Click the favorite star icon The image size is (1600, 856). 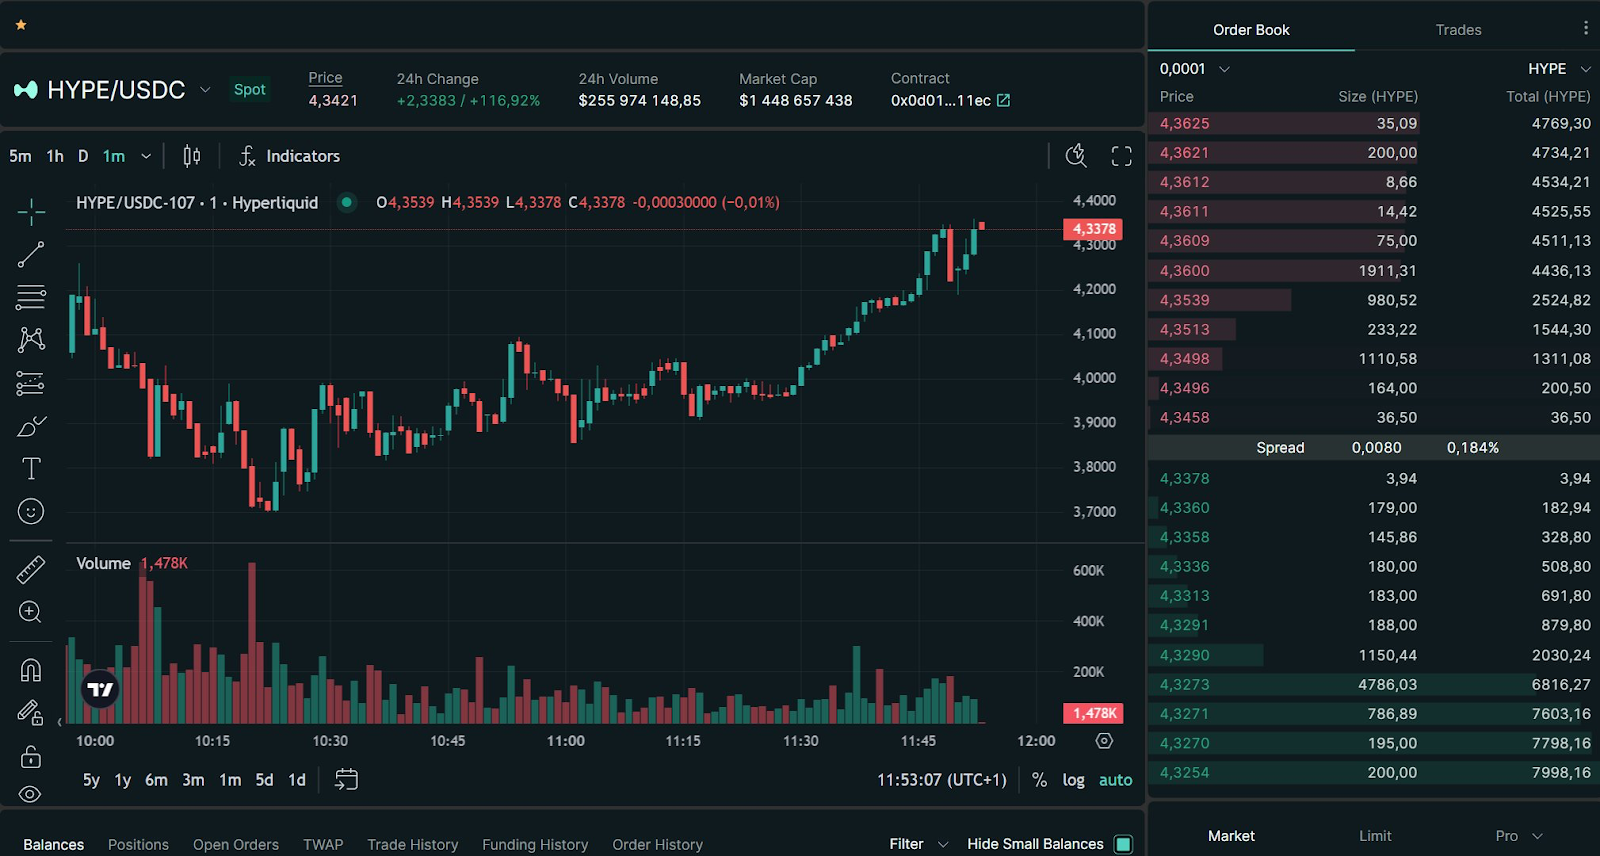coord(21,25)
